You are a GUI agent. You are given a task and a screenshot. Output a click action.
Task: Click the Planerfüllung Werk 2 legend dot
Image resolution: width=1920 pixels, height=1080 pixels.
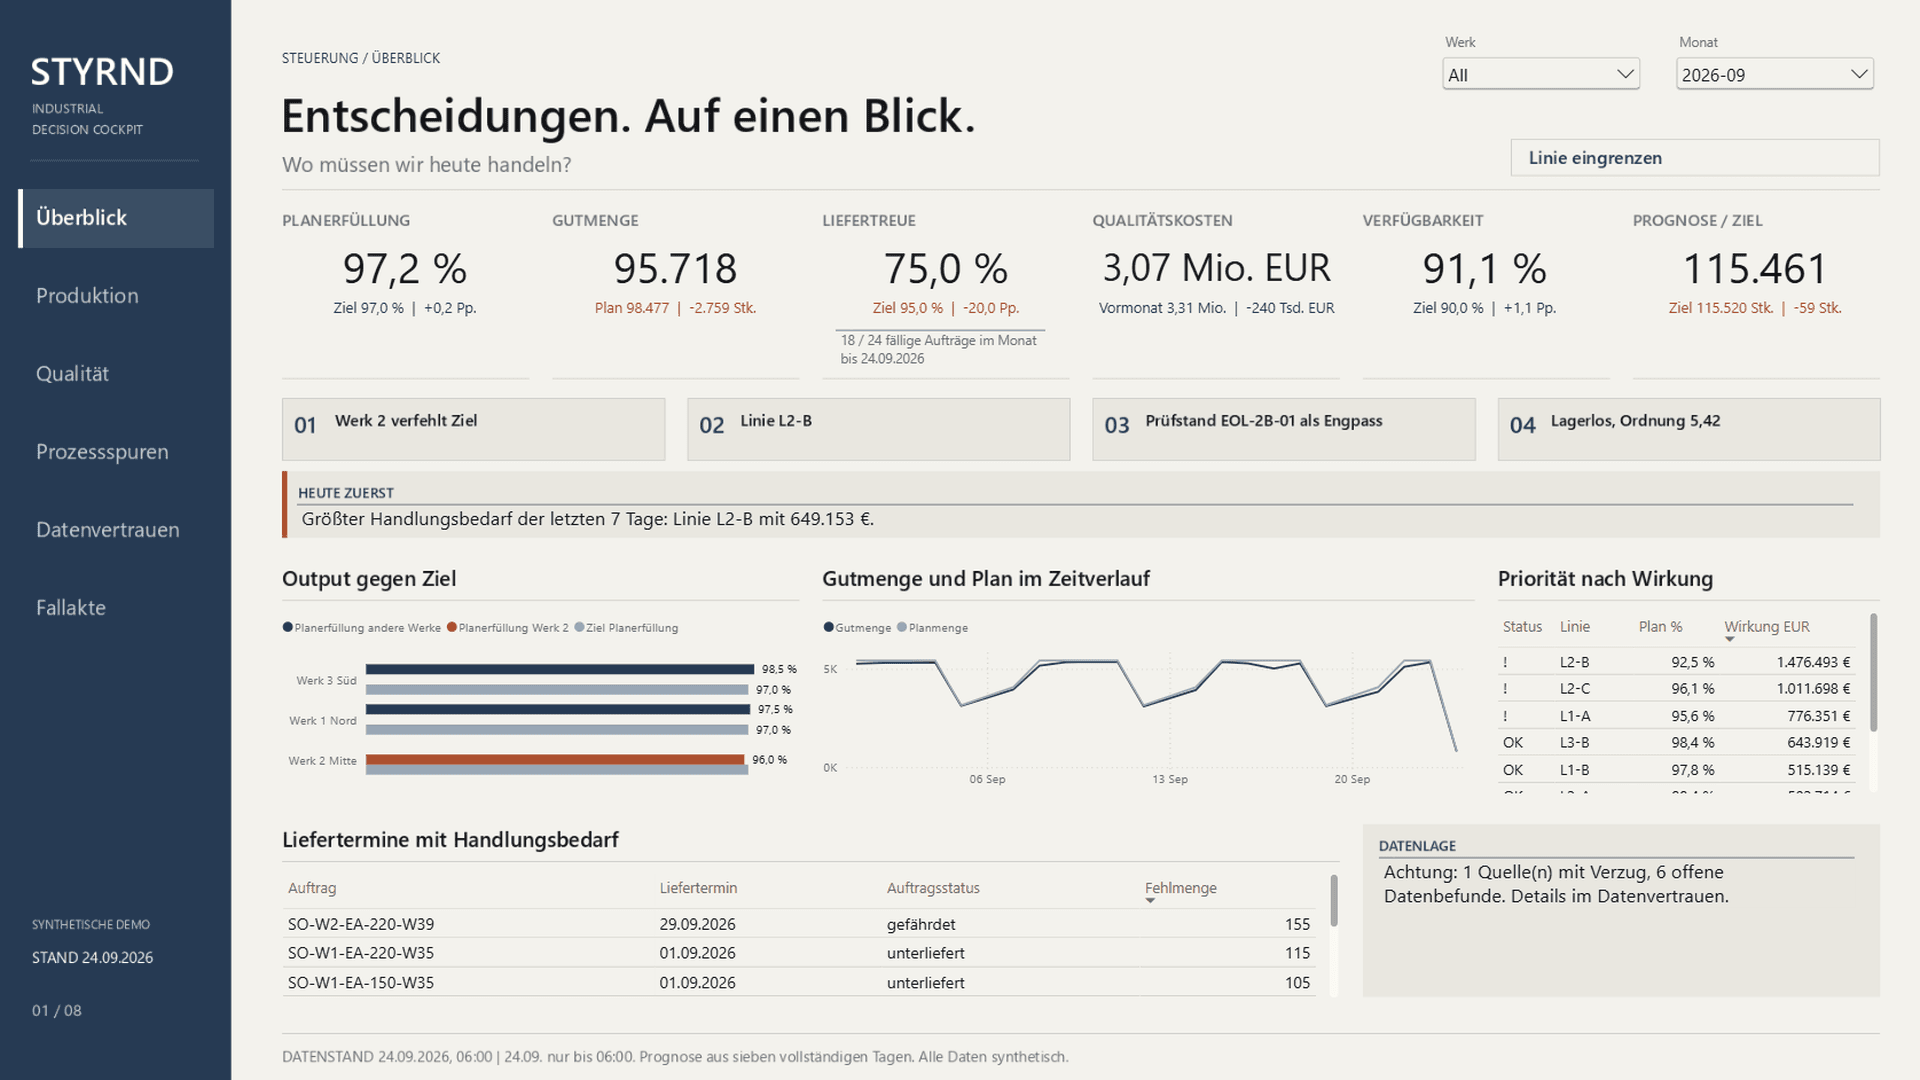(452, 628)
